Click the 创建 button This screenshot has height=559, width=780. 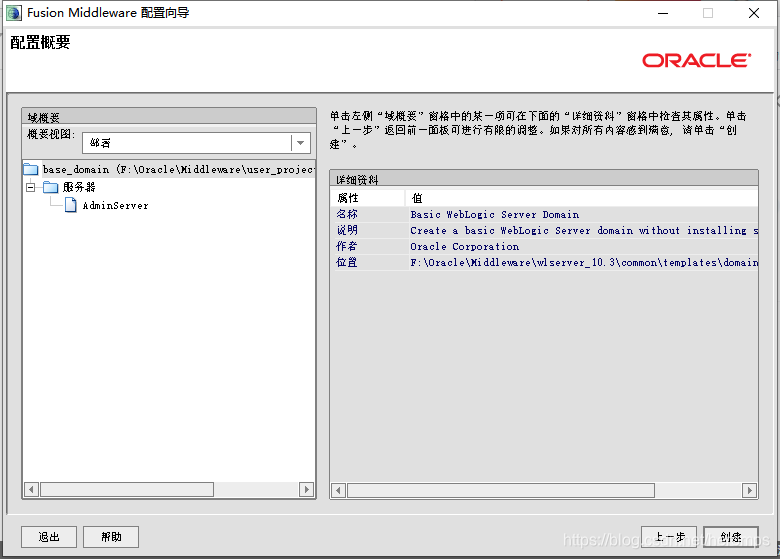(x=731, y=537)
